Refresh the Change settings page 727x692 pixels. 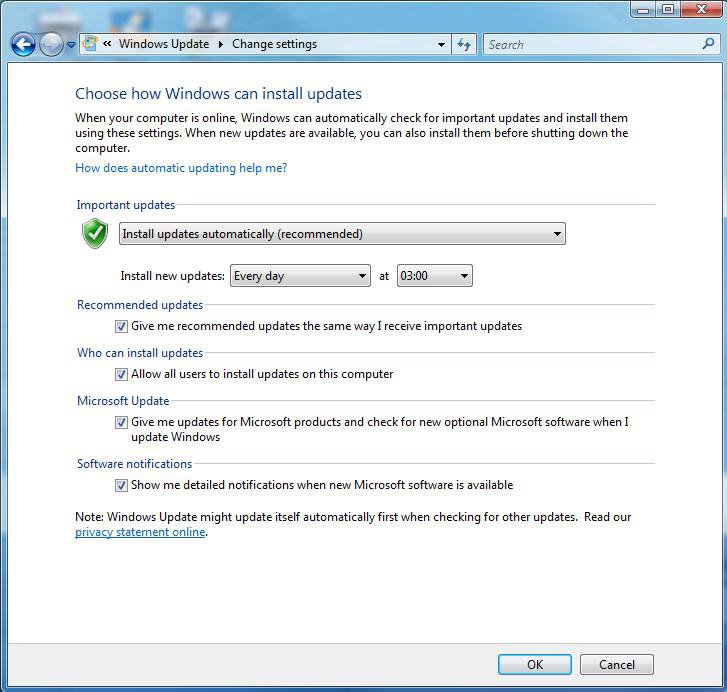(x=464, y=44)
